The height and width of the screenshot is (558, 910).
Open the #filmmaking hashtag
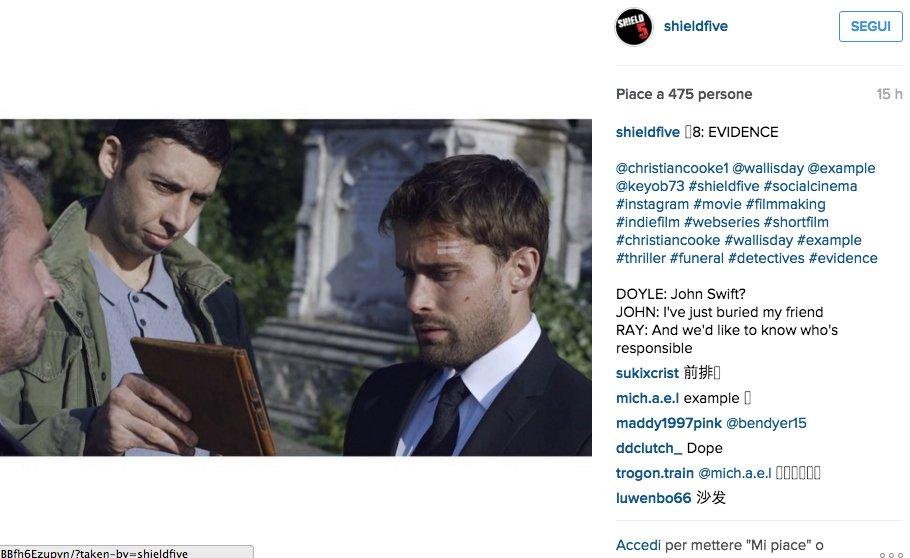coord(785,204)
